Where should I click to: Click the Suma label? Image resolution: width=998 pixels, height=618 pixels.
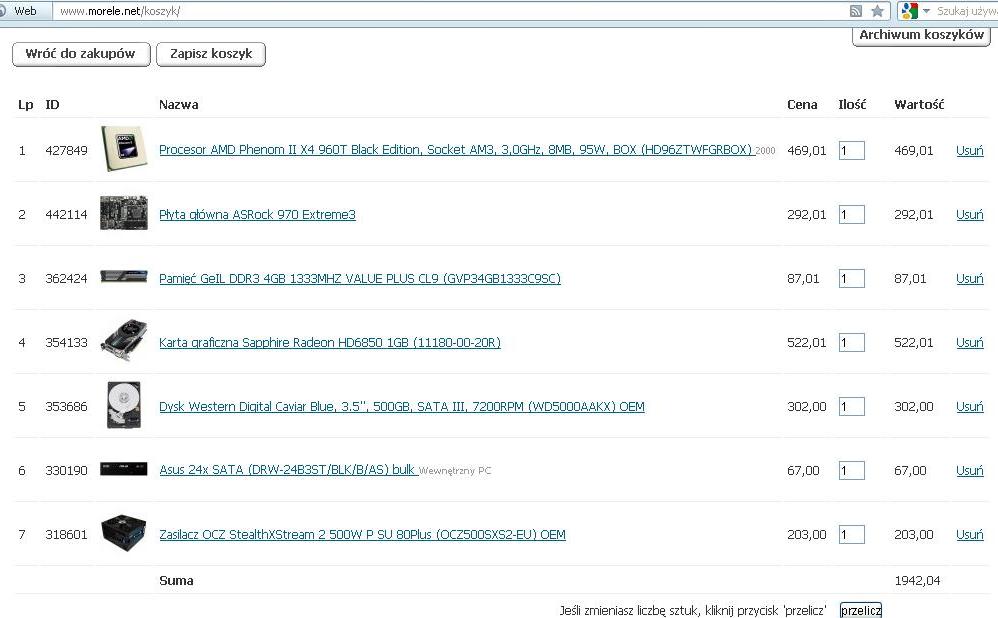pyautogui.click(x=176, y=580)
